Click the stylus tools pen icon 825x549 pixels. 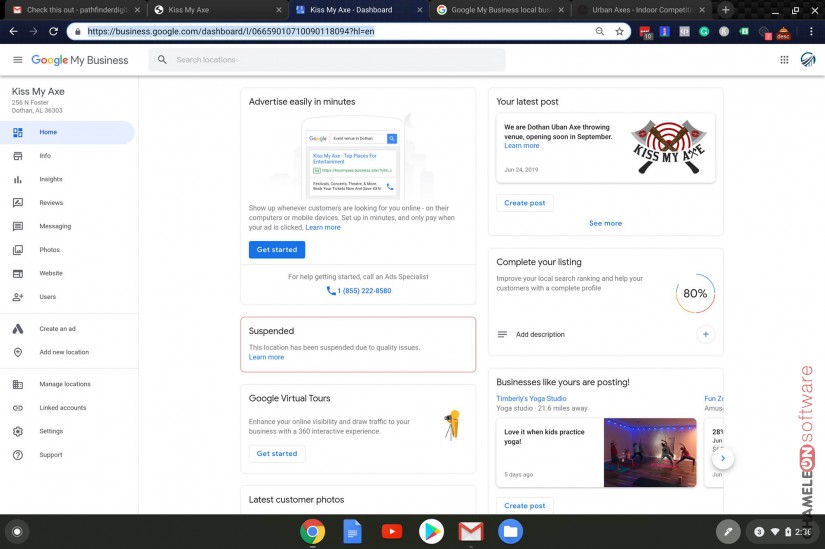click(x=728, y=532)
